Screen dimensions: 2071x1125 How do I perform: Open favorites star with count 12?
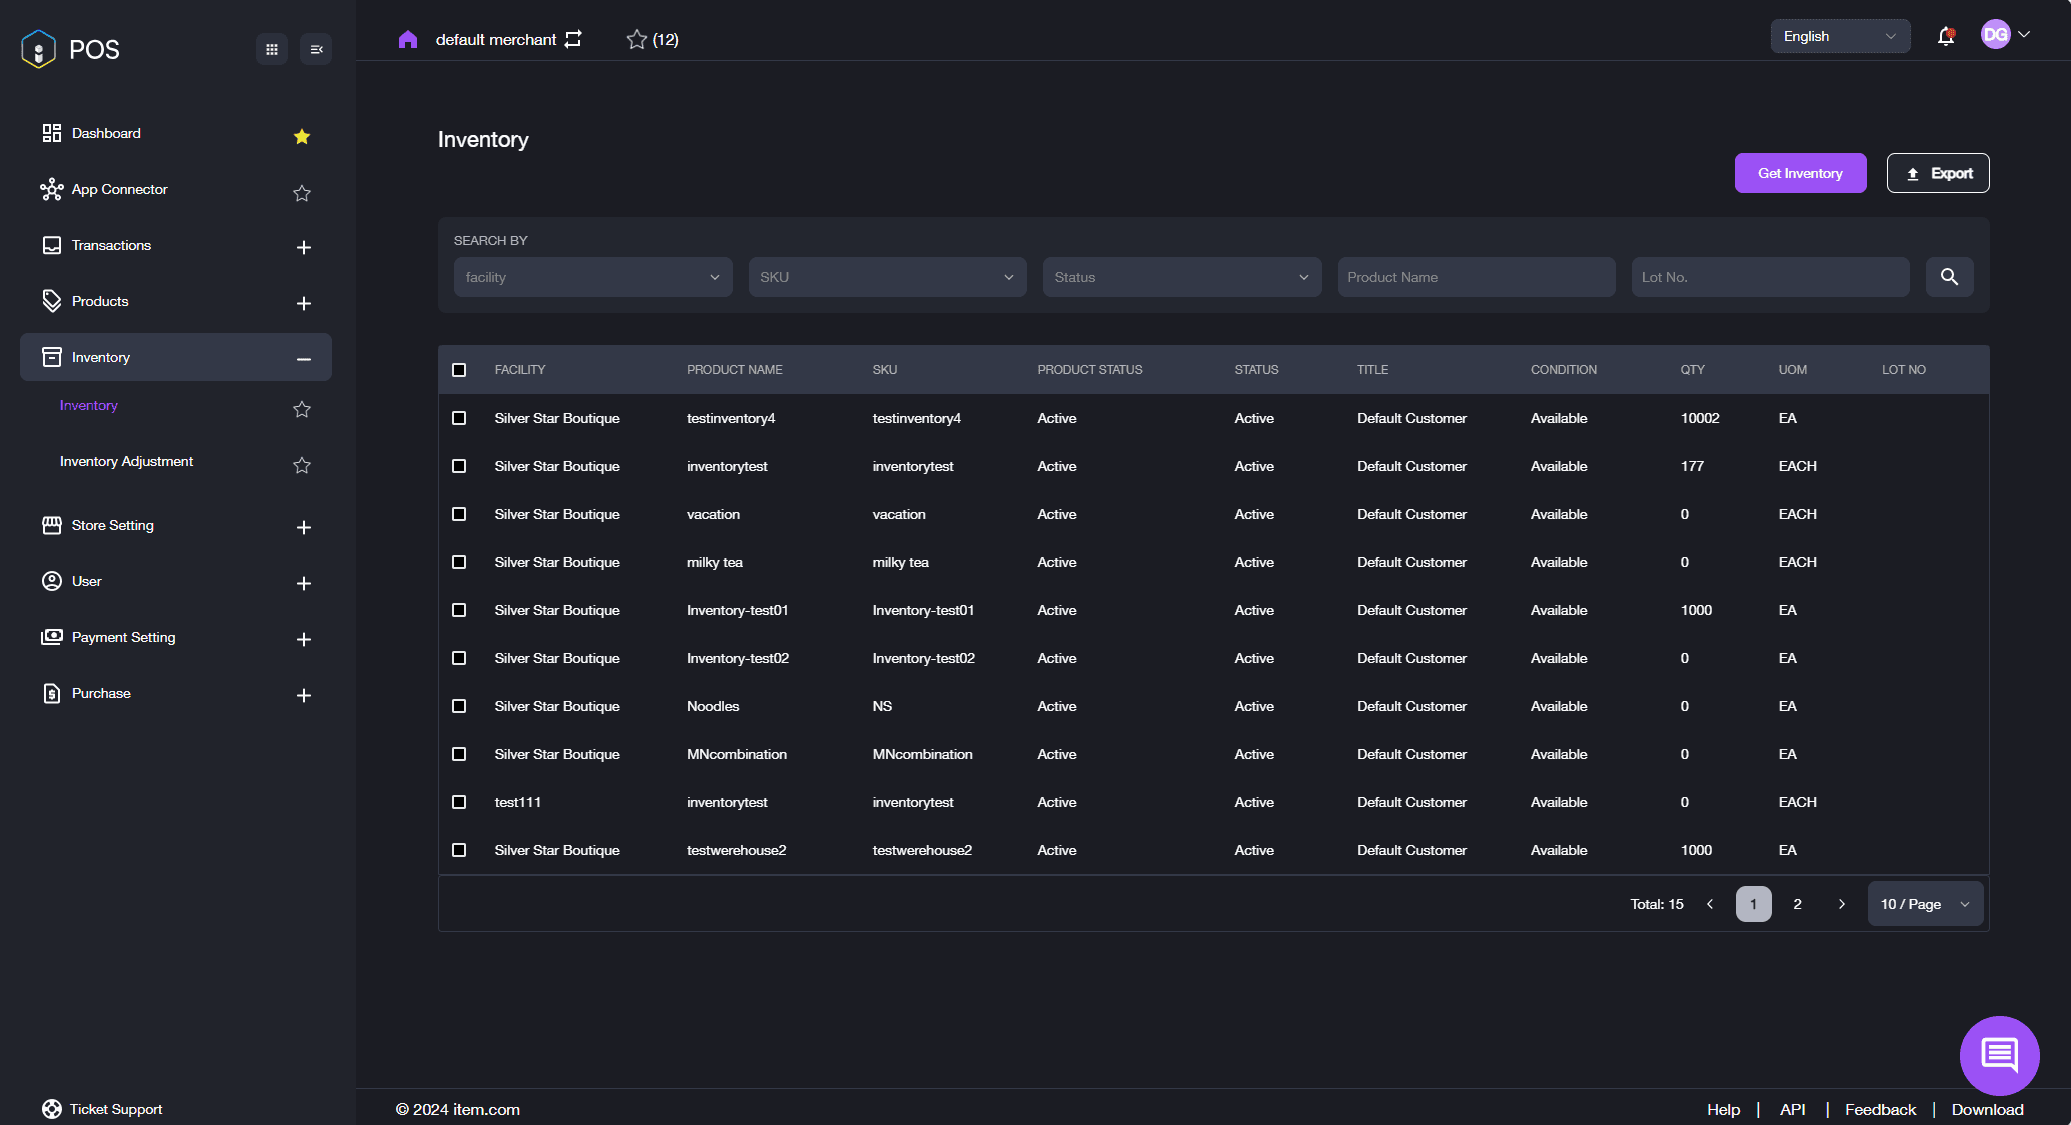pyautogui.click(x=652, y=39)
